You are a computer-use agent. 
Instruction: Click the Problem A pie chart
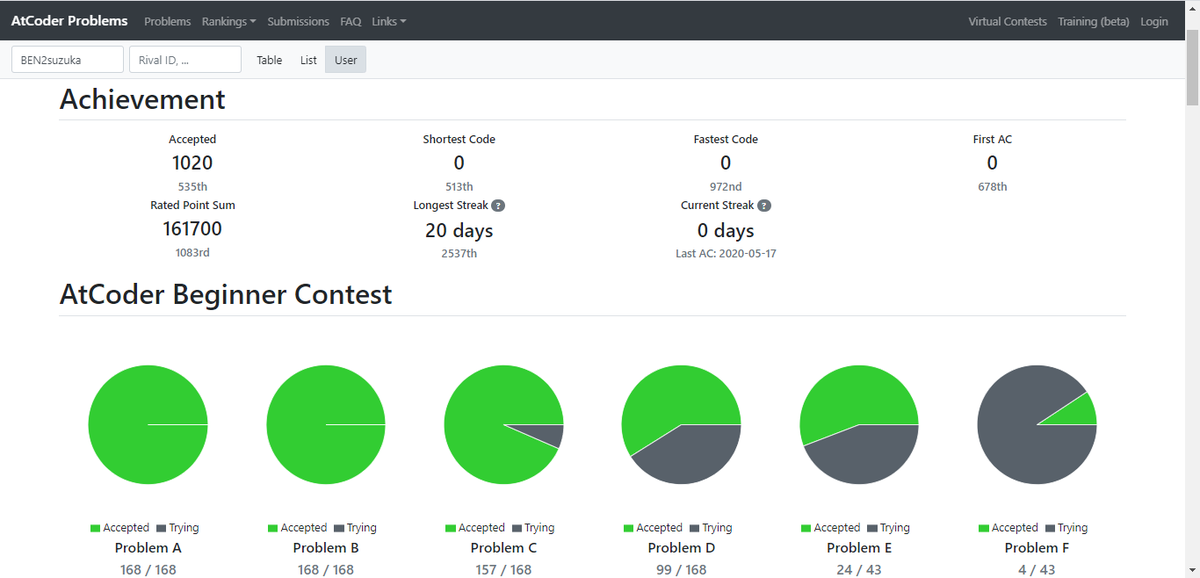click(x=148, y=425)
